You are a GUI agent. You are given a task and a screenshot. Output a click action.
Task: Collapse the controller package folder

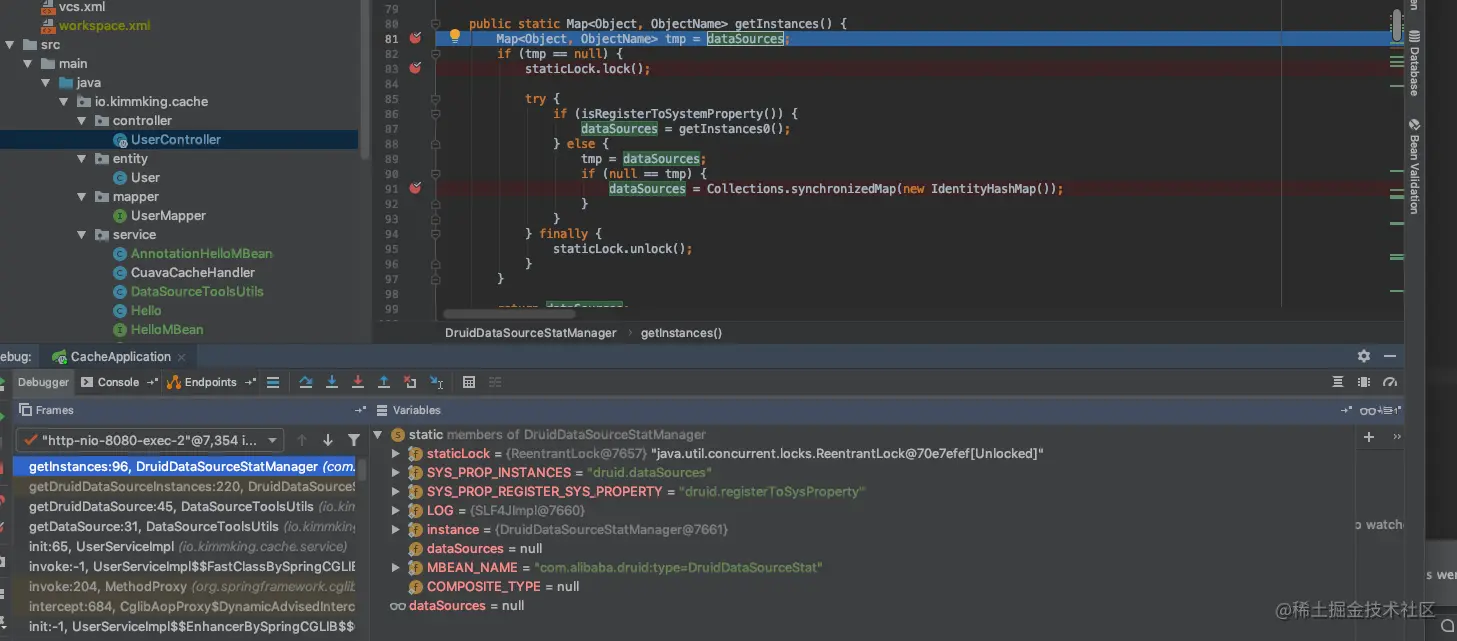click(82, 121)
